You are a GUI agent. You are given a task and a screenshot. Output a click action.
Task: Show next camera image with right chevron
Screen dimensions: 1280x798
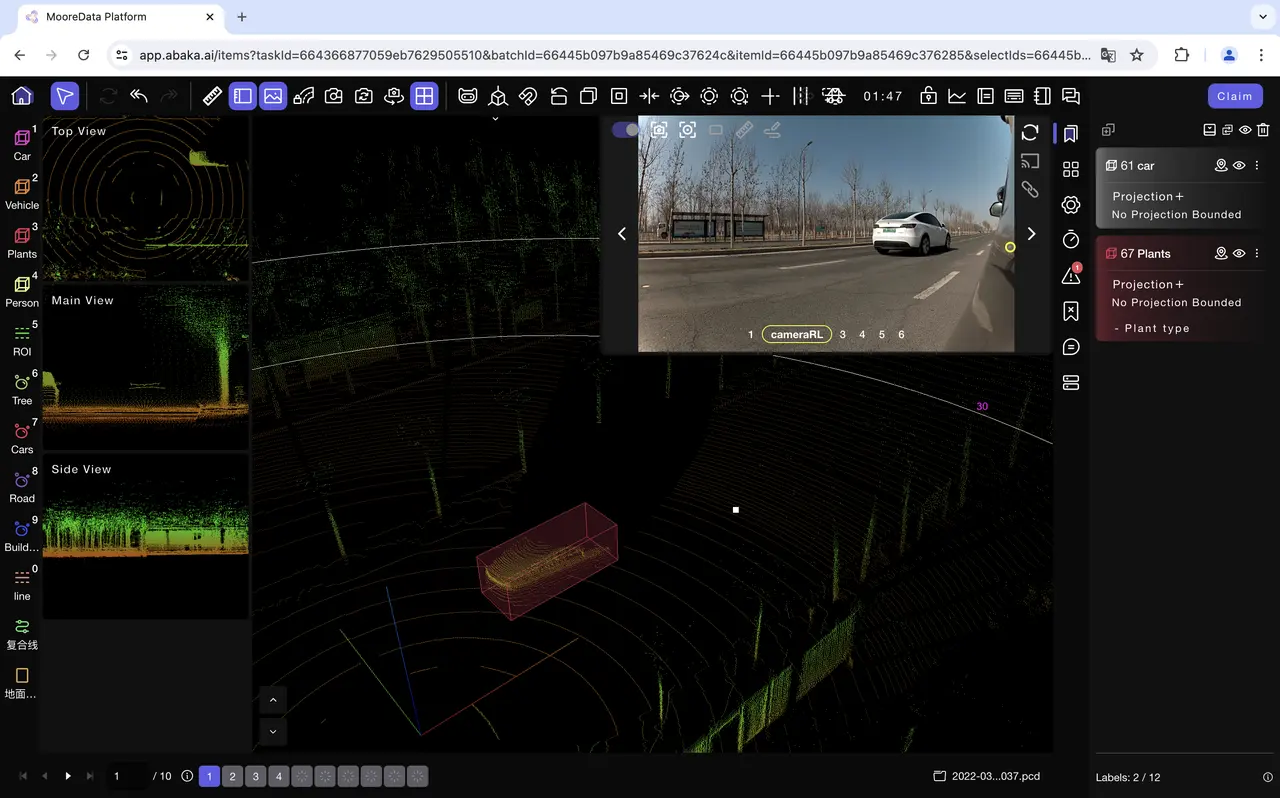1031,234
